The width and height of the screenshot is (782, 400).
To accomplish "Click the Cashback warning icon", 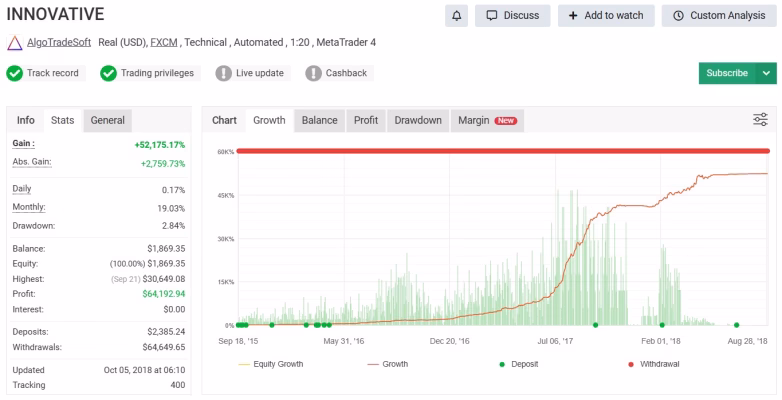I will tap(313, 73).
